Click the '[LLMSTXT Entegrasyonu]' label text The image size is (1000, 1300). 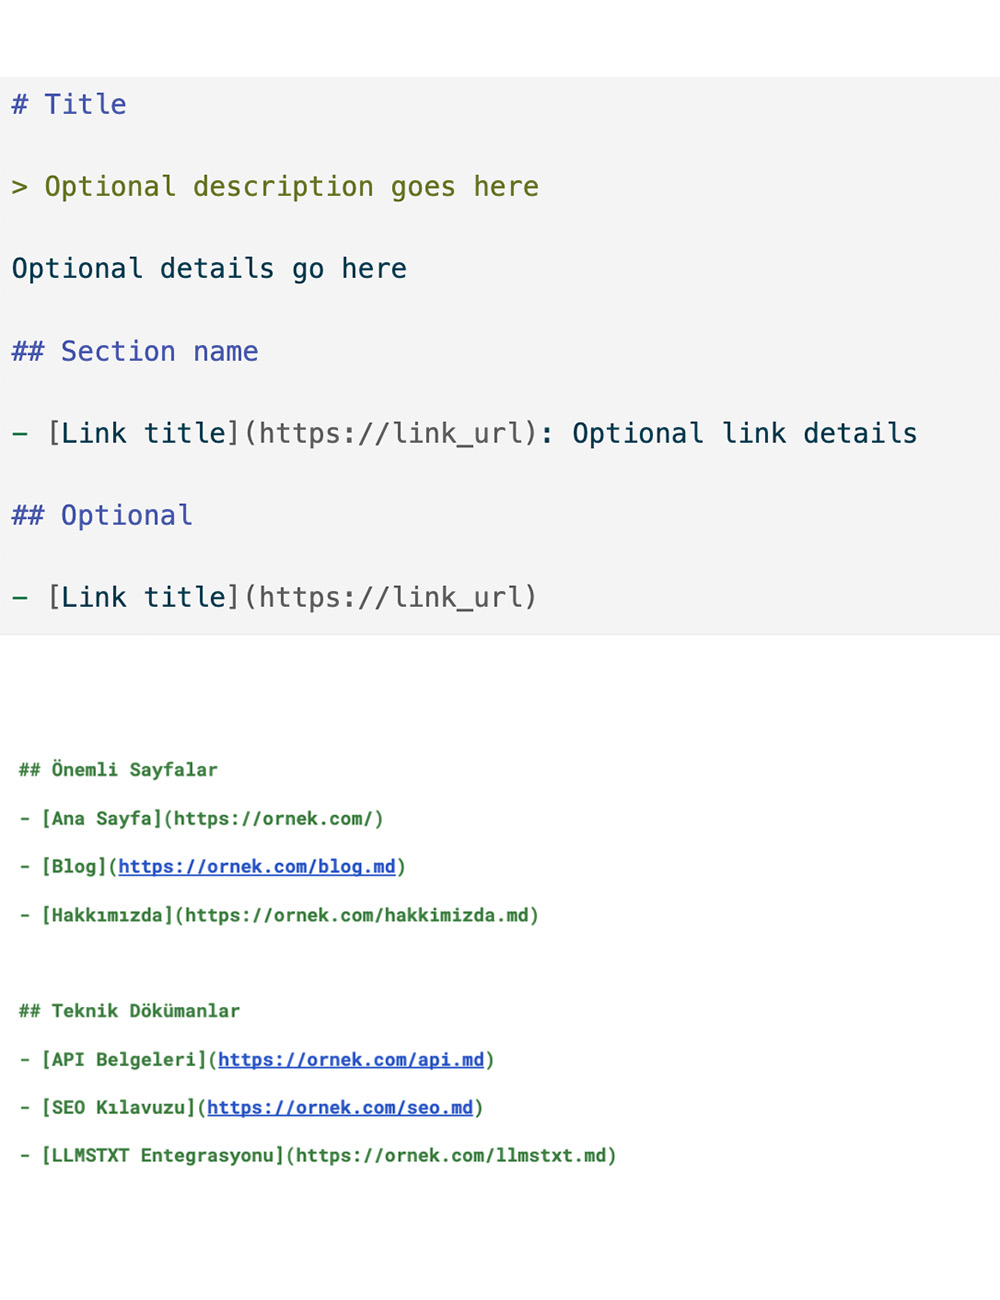pos(162,1156)
